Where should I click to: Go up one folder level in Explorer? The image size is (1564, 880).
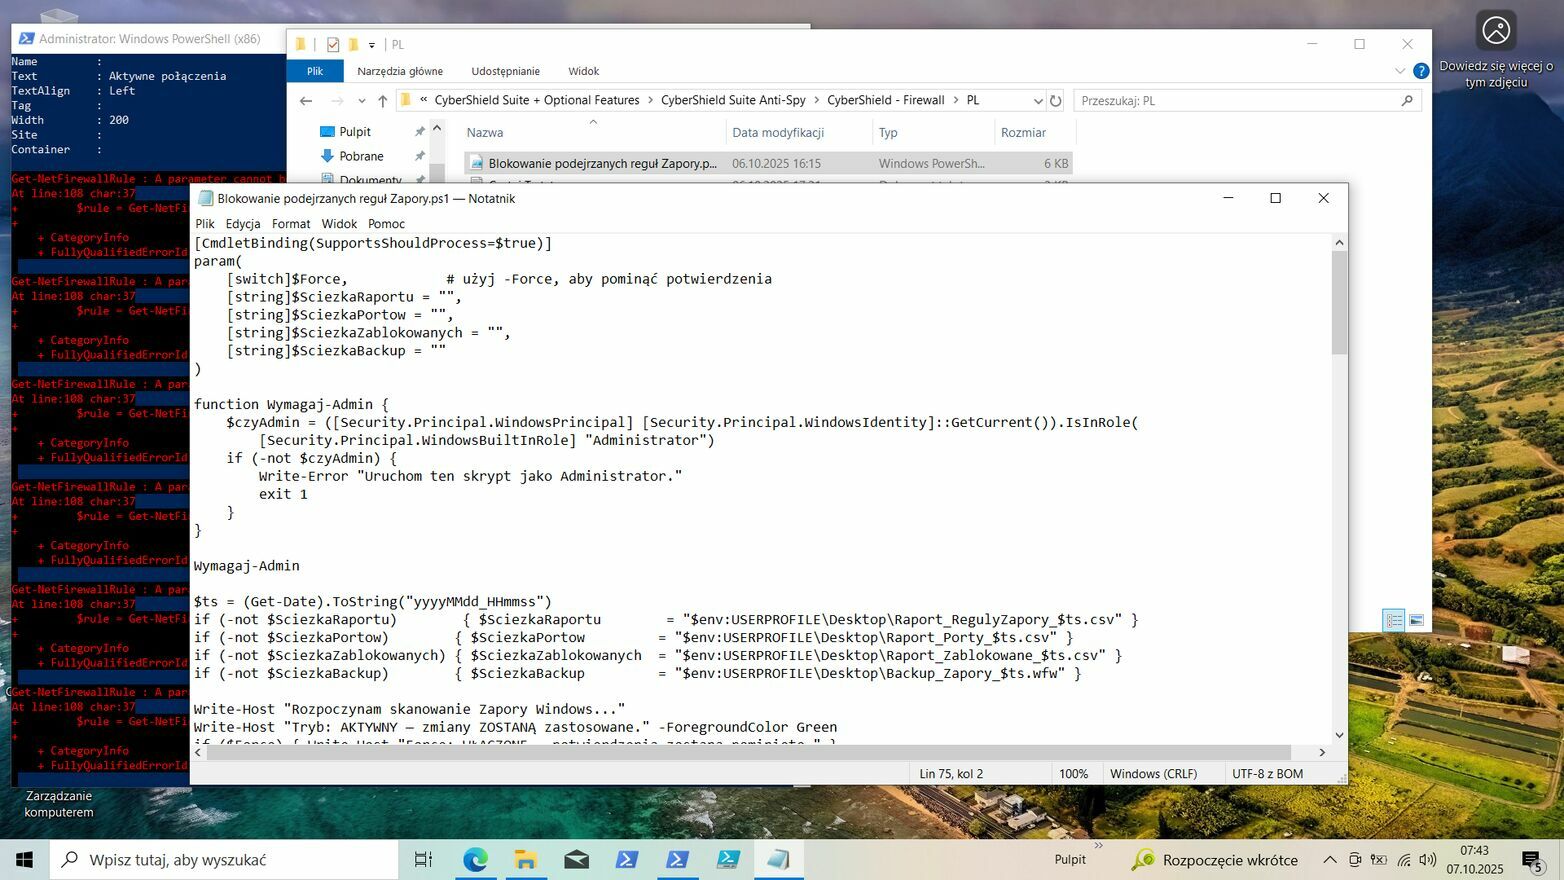point(382,101)
